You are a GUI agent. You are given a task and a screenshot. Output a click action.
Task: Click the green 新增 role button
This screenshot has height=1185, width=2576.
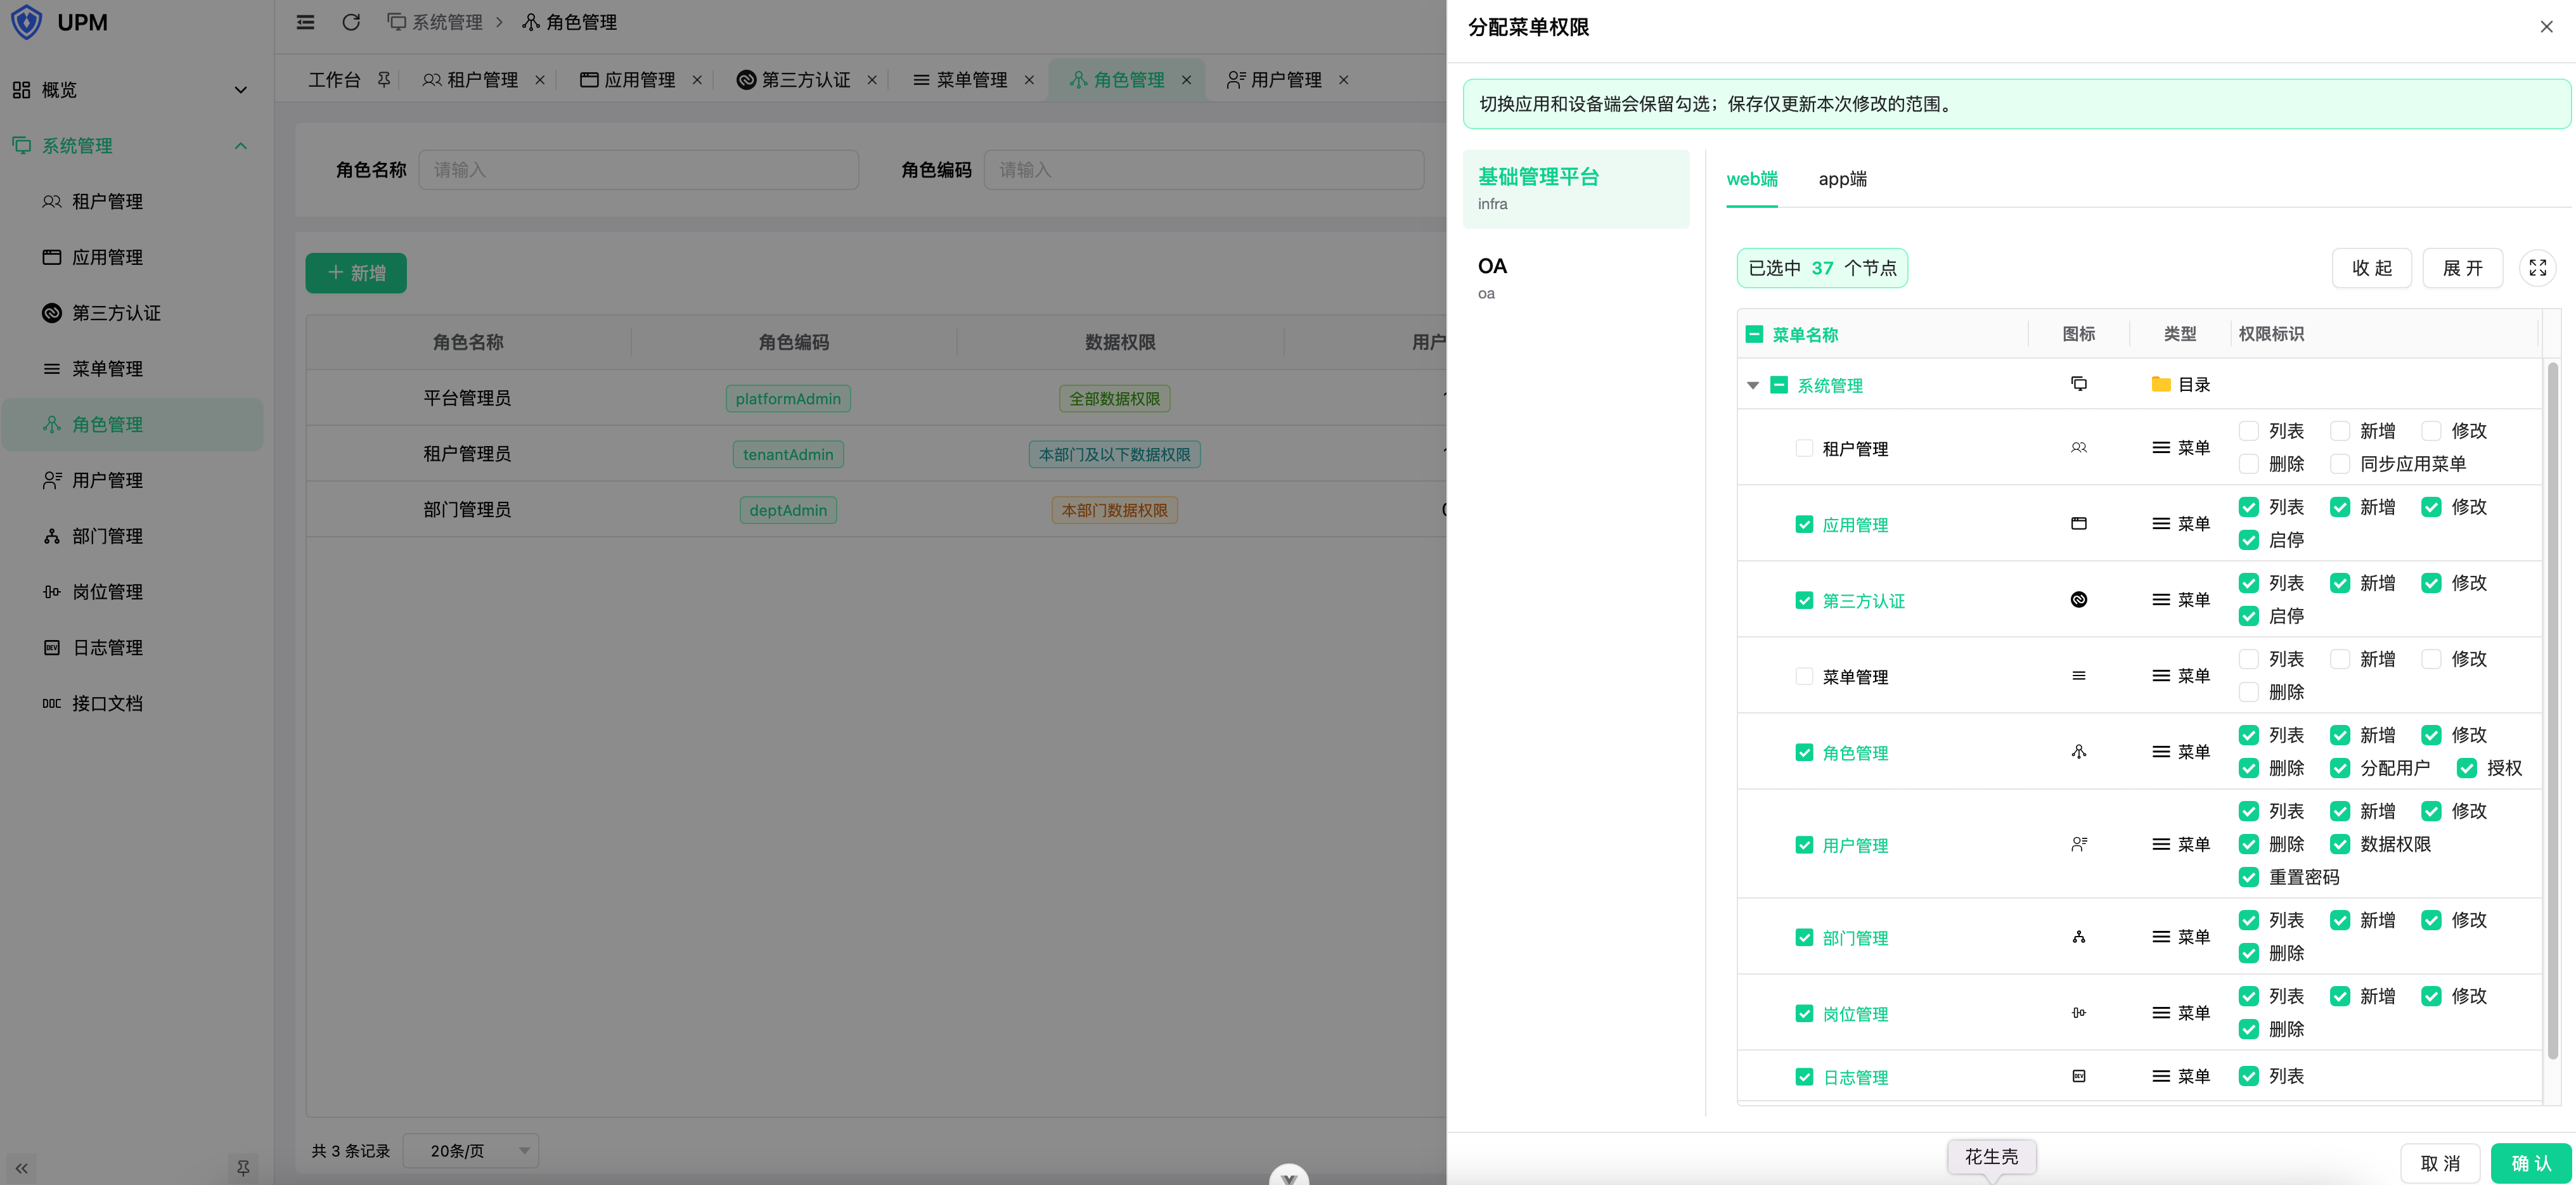coord(356,273)
